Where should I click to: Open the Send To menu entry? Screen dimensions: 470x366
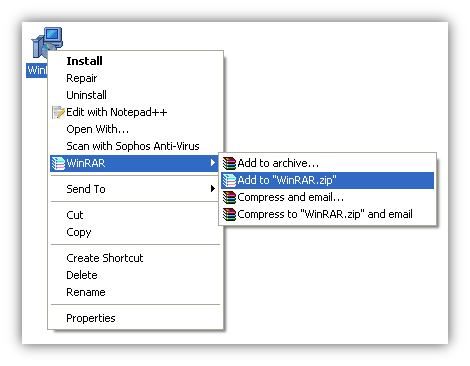click(x=134, y=189)
